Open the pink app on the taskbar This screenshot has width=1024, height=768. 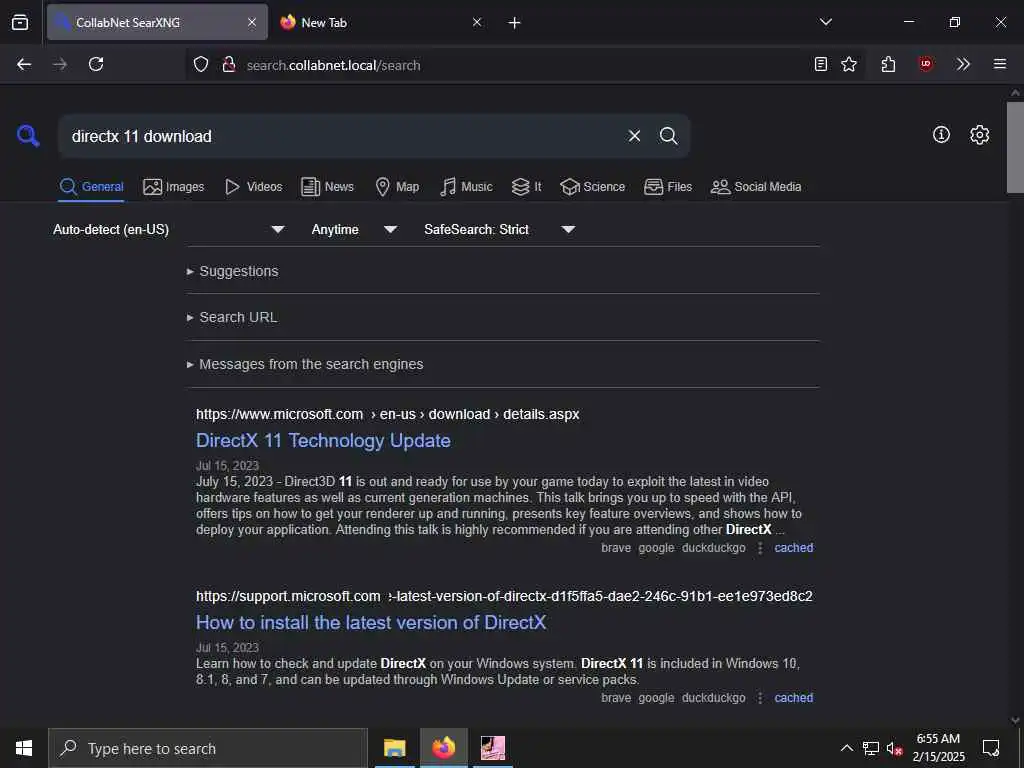tap(493, 748)
